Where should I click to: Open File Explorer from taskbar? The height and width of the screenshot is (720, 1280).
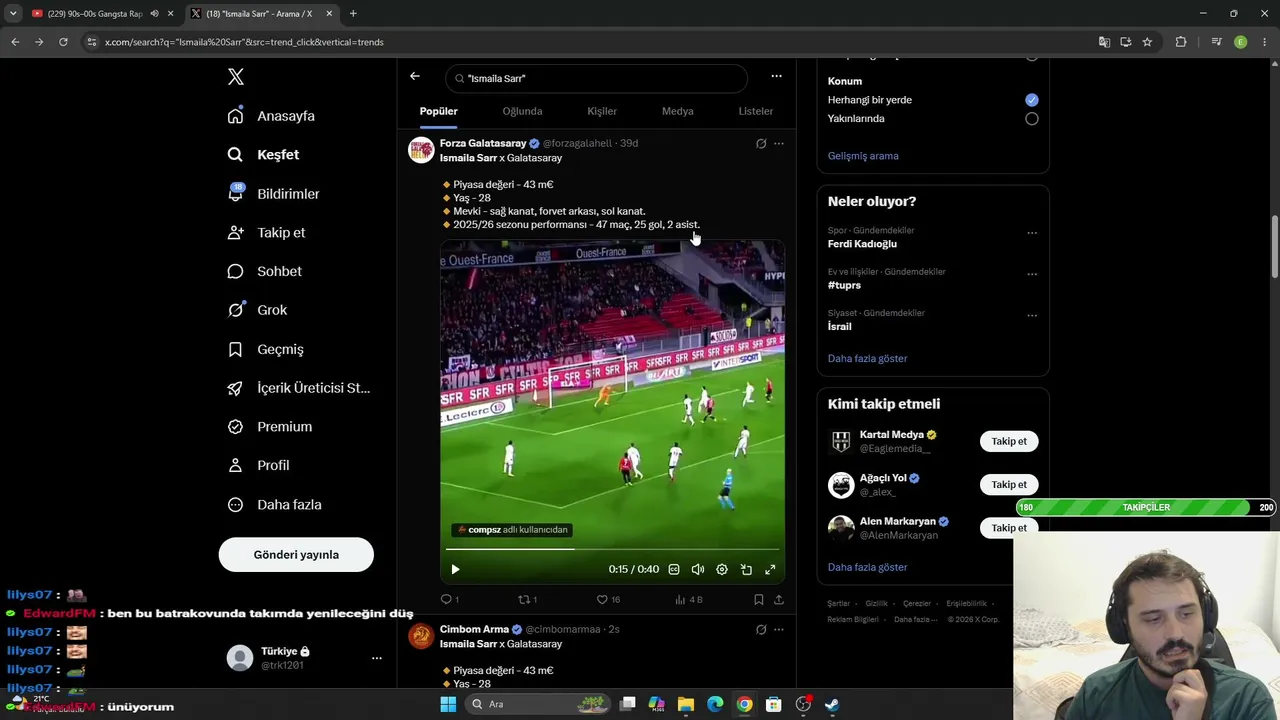[x=686, y=704]
